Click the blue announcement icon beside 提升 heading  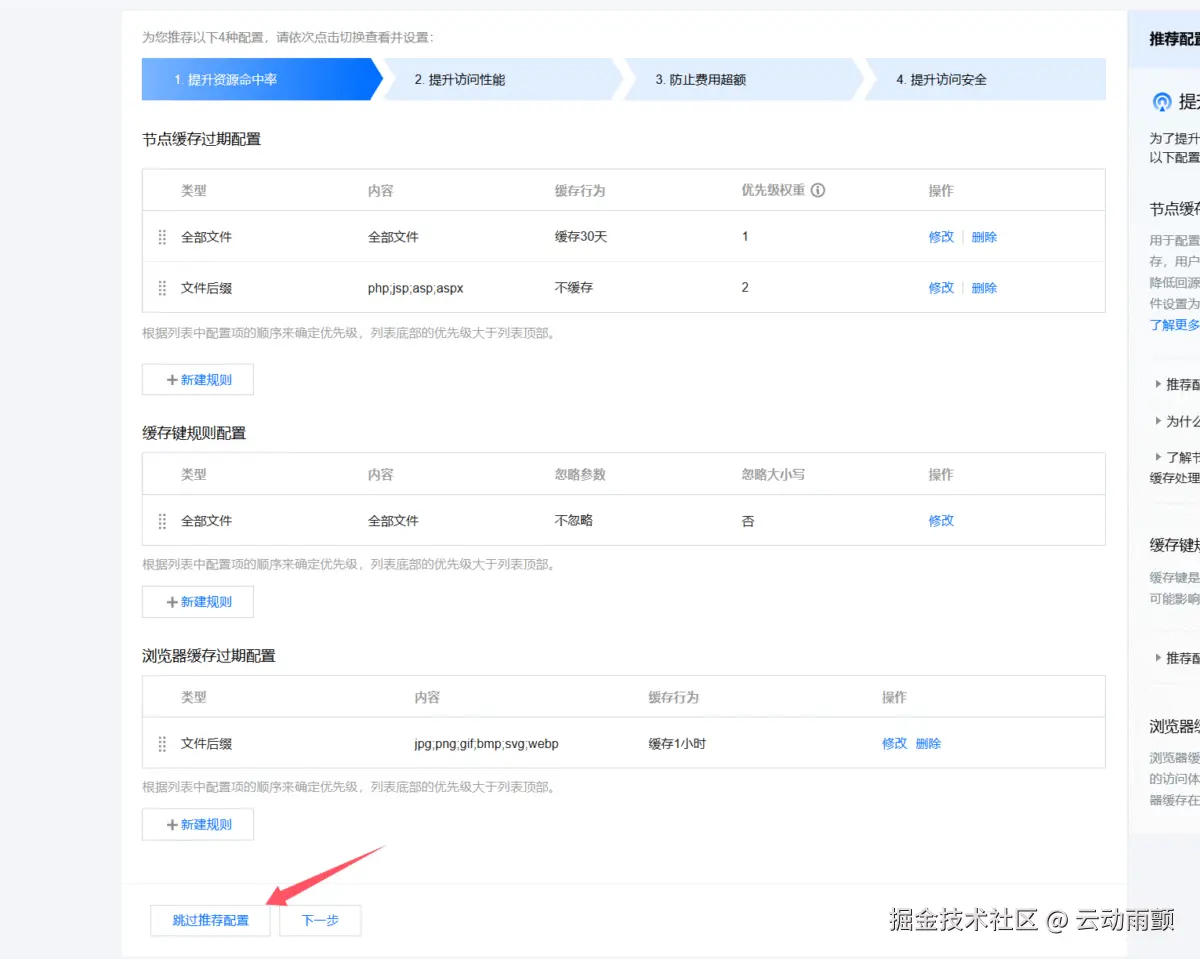1160,101
